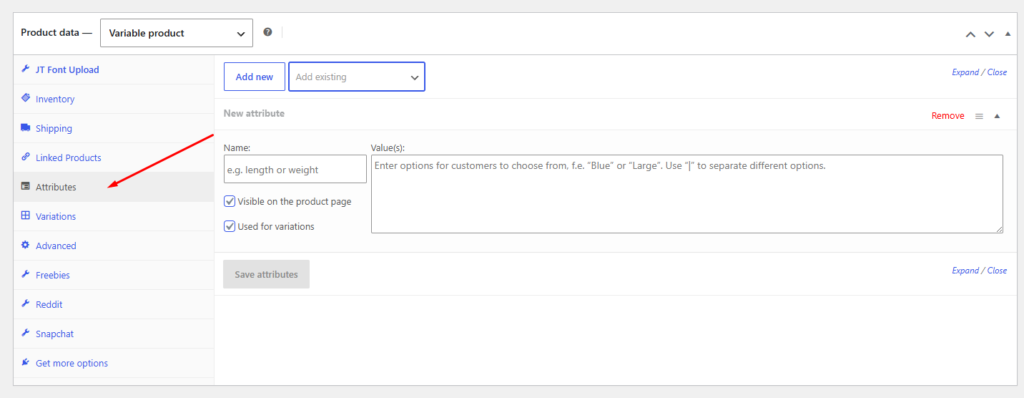
Task: Toggle Visible on the product page checkbox
Action: click(x=229, y=201)
